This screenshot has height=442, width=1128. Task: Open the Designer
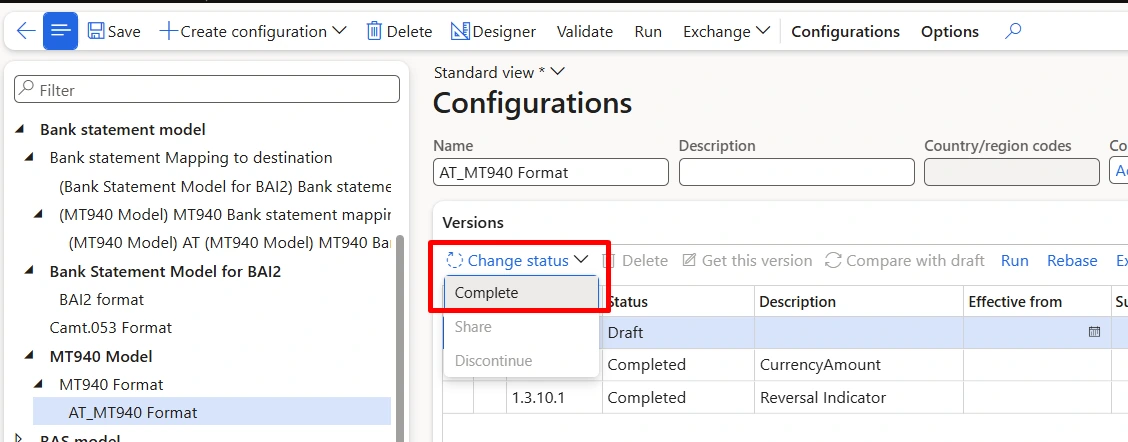tap(494, 32)
